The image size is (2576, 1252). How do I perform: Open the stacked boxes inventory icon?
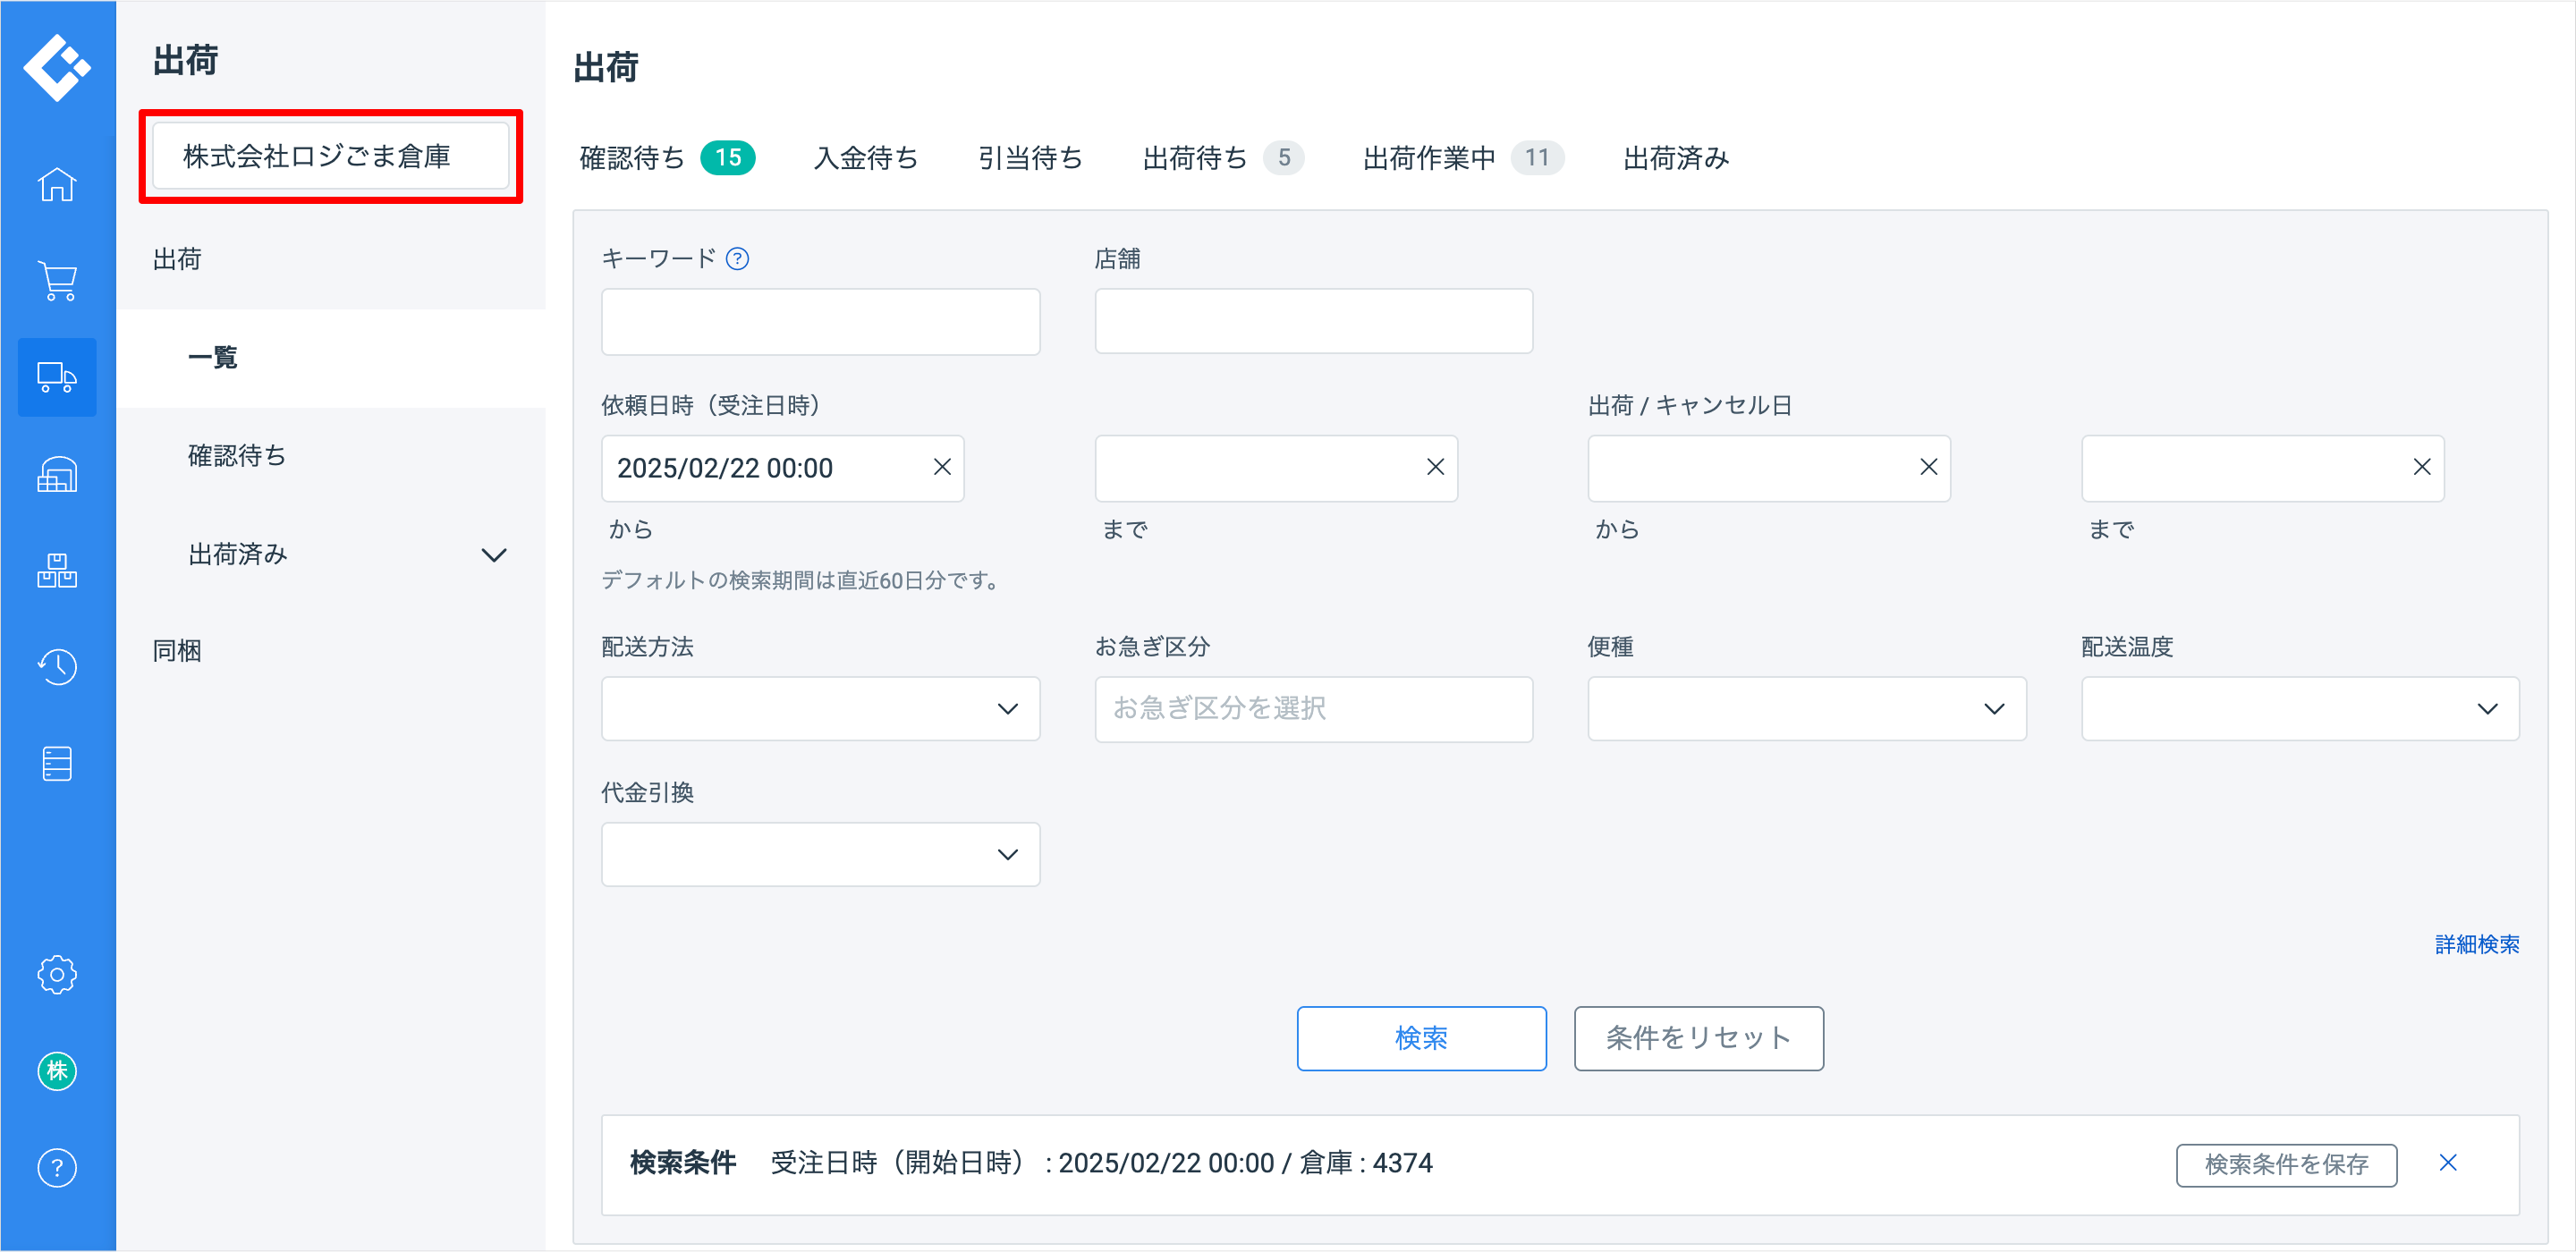[x=57, y=570]
